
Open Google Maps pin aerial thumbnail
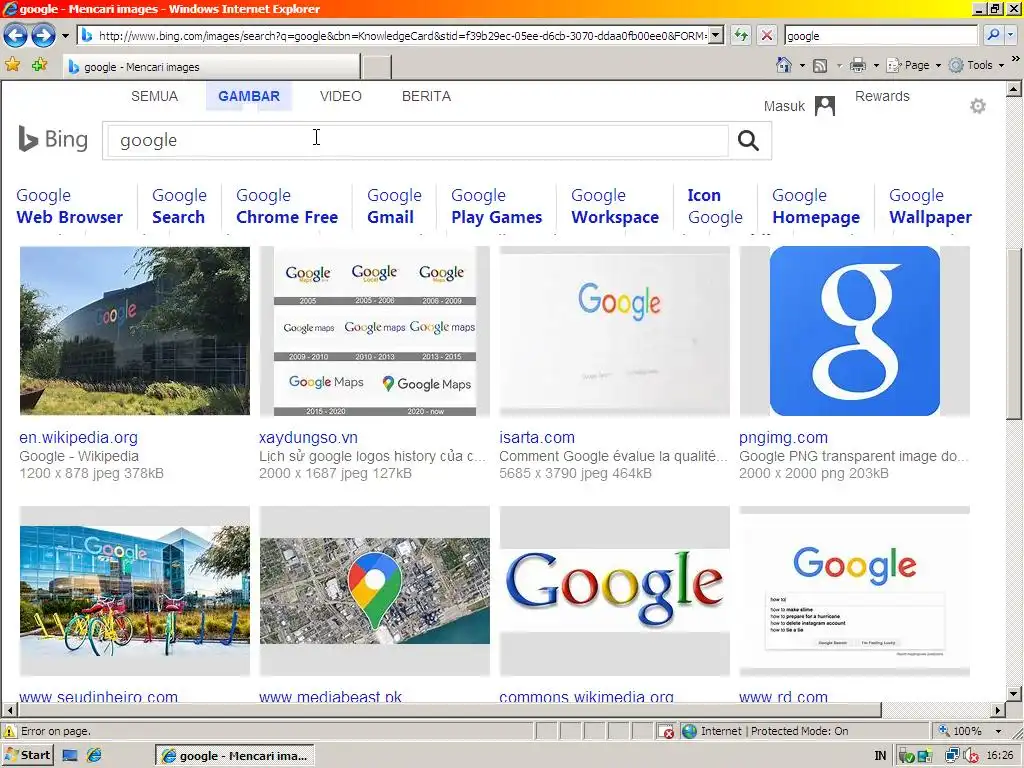coord(375,590)
